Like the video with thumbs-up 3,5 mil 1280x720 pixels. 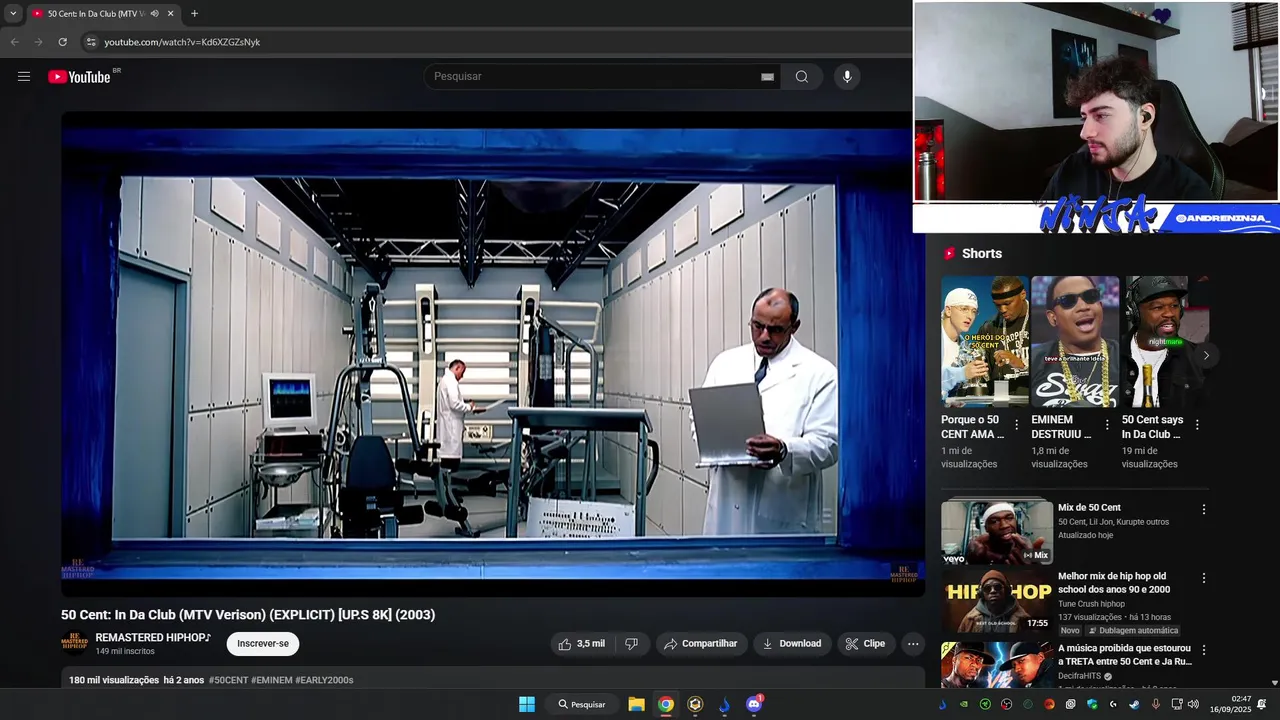(581, 644)
